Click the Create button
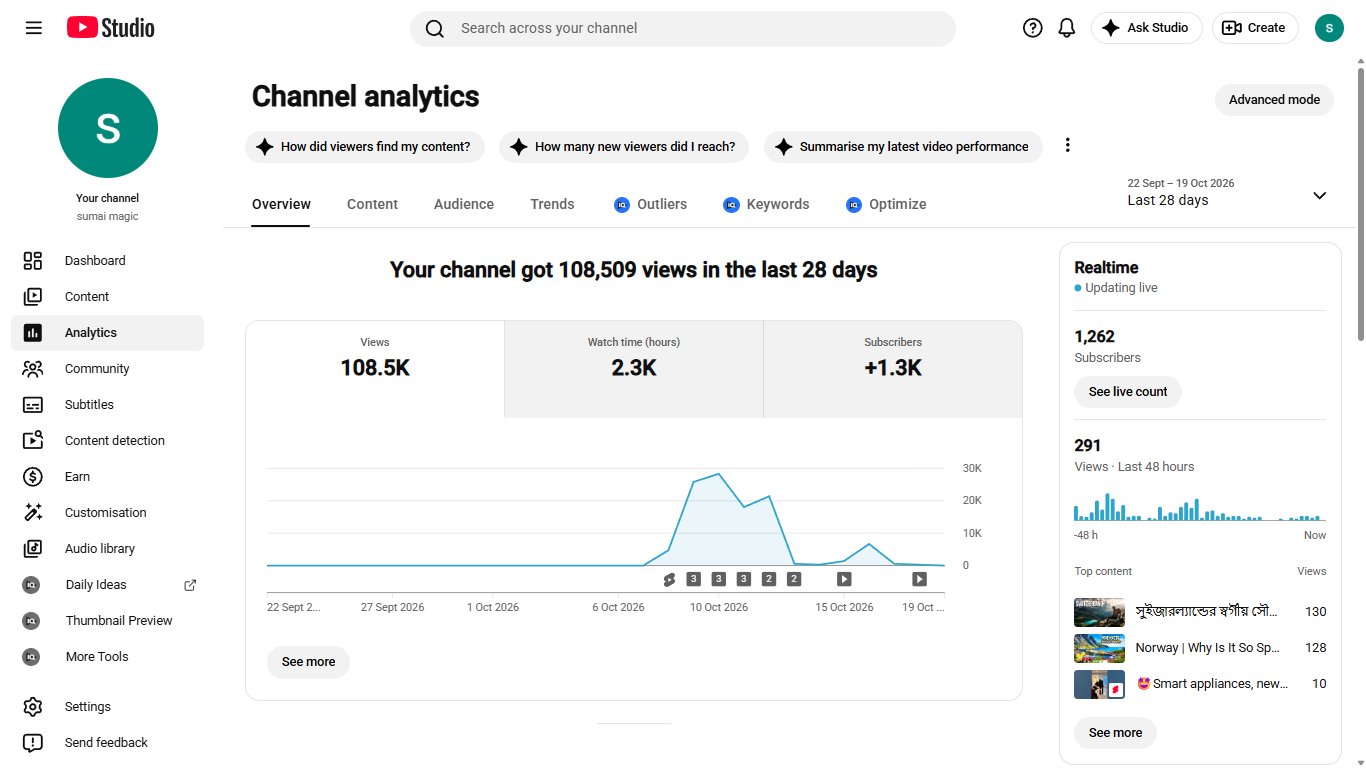The image size is (1366, 768). [1255, 28]
